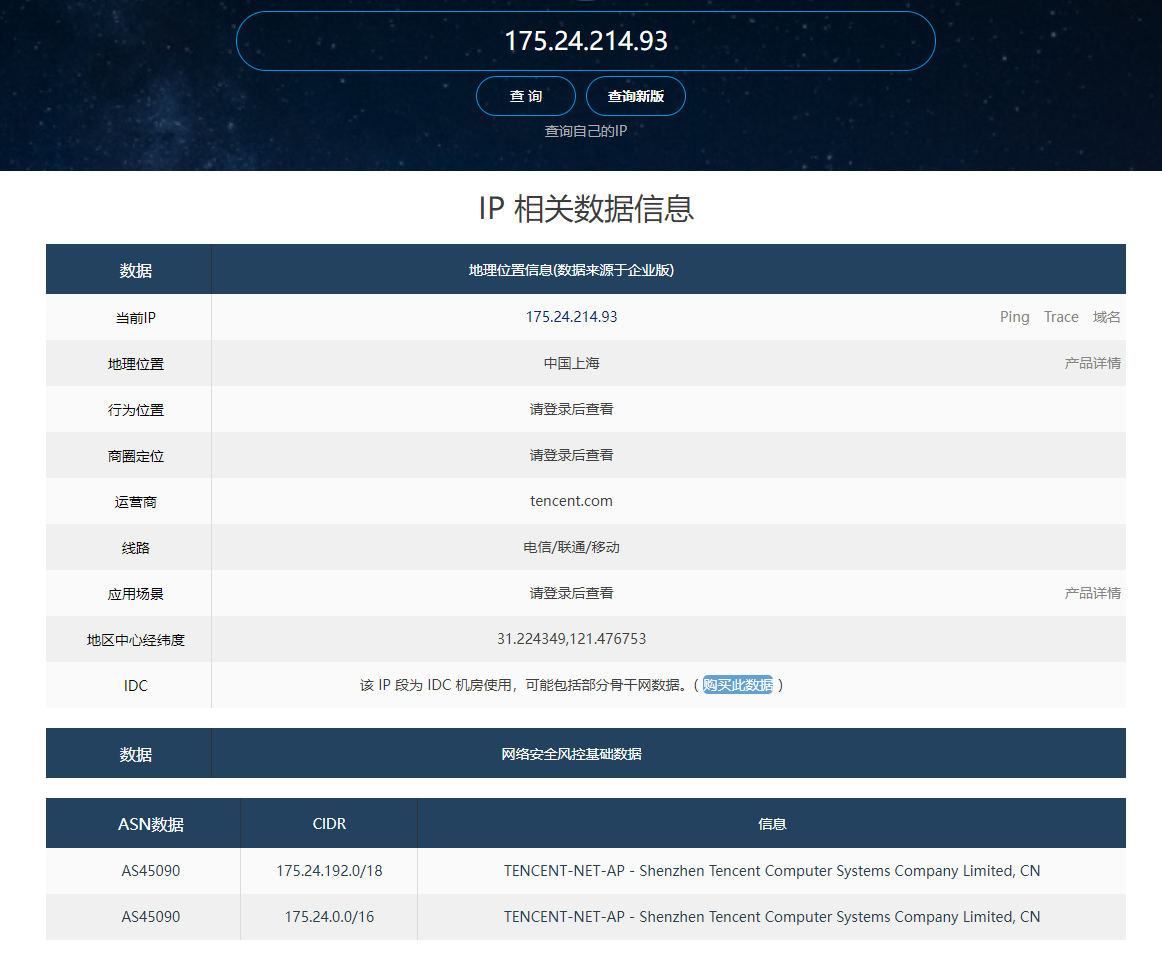Open 产品详情 in the 应用场景 row
The height and width of the screenshot is (963, 1162).
(x=1092, y=593)
